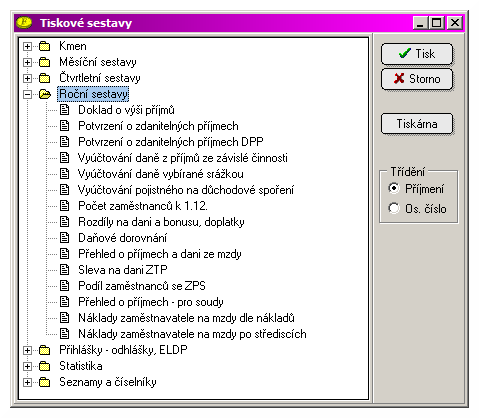This screenshot has height=418, width=479.
Task: Expand the Měsíční sestavy folder
Action: tap(27, 62)
